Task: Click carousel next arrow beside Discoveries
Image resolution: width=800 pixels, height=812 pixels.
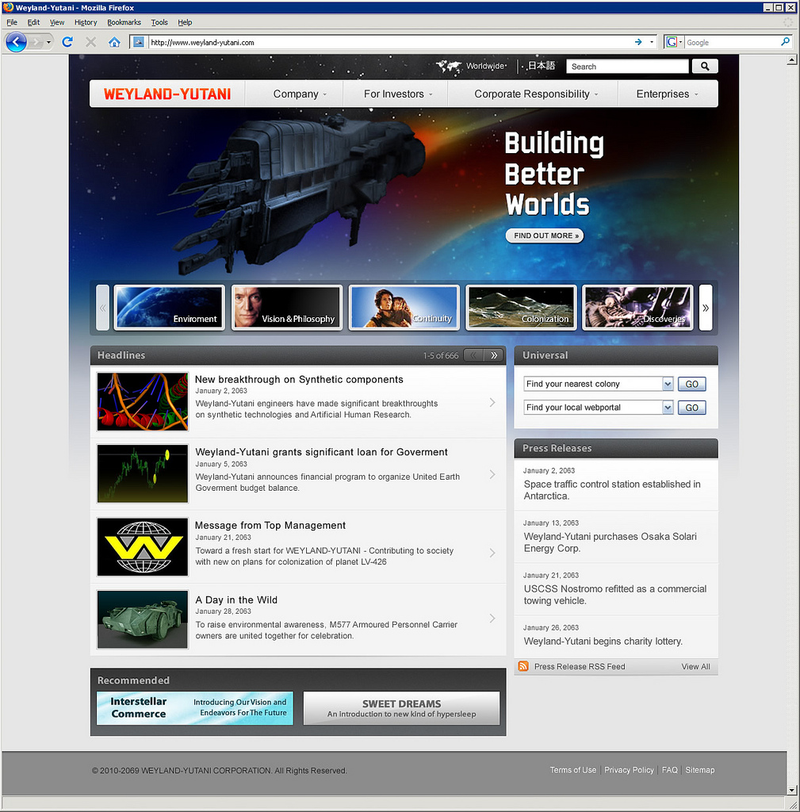Action: [x=705, y=308]
